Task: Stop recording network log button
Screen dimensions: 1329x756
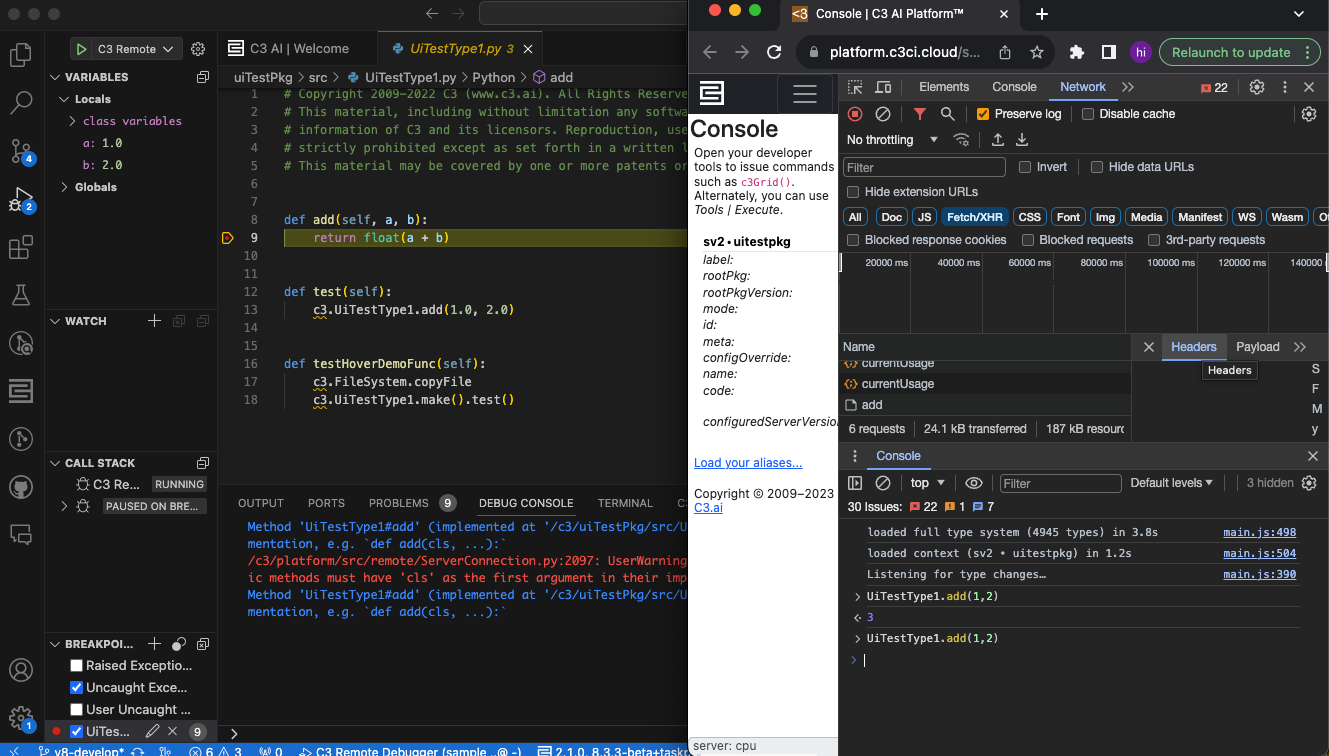Action: point(855,114)
